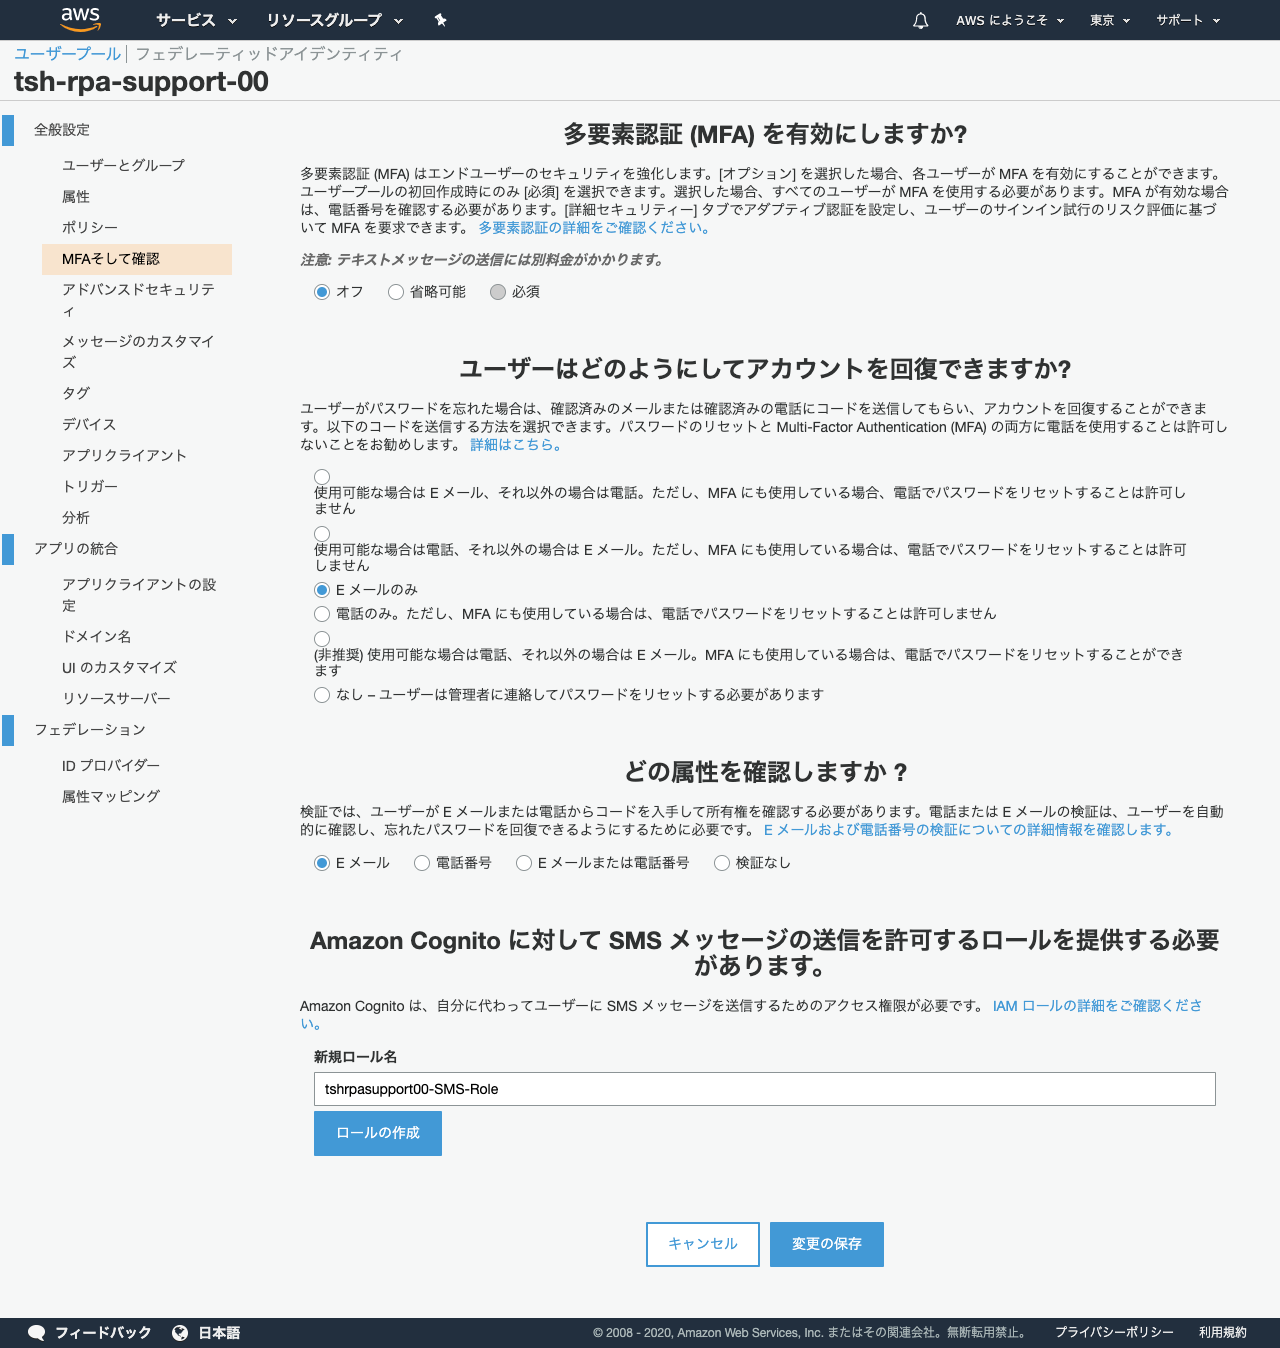Choose email-first then phone recovery radio
Image resolution: width=1280 pixels, height=1348 pixels.
(x=322, y=477)
